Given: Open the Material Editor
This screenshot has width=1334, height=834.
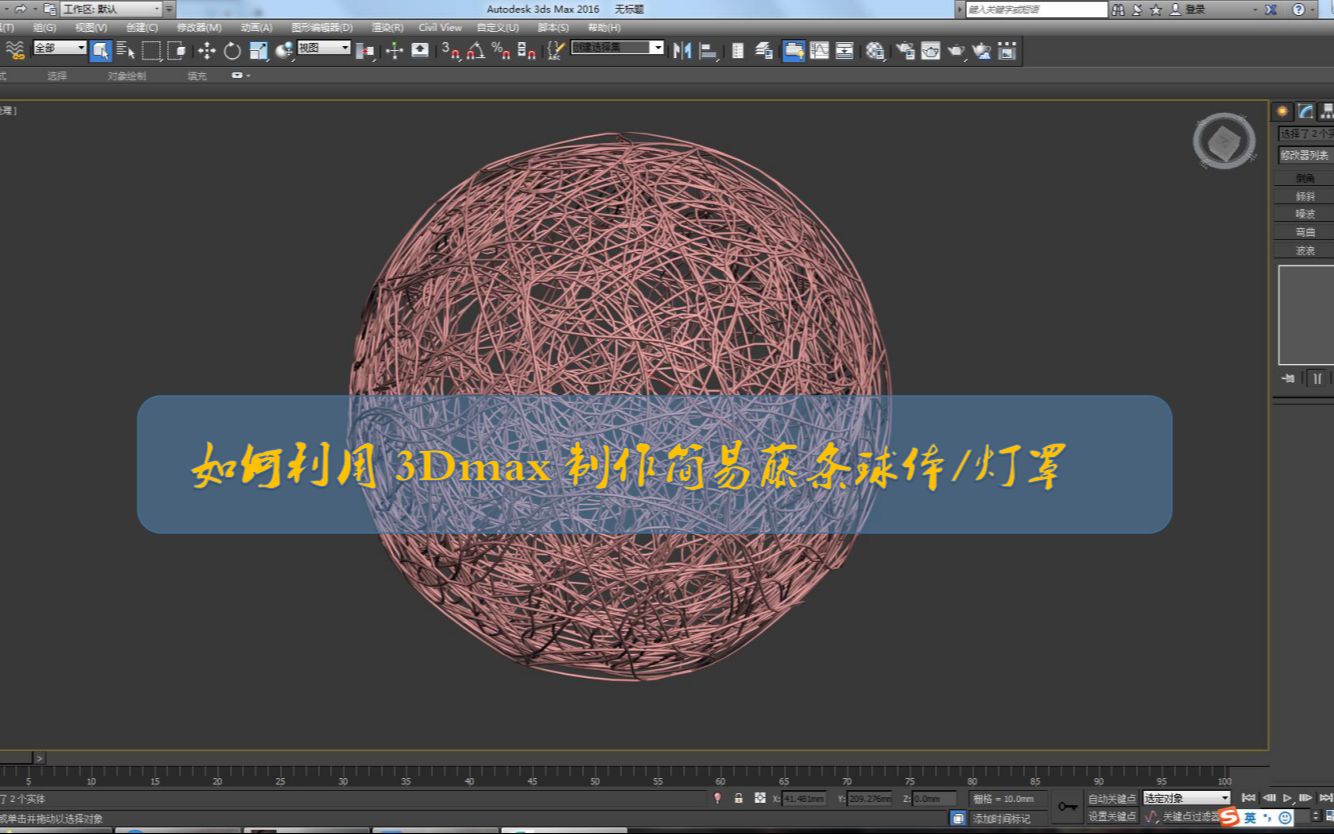Looking at the screenshot, I should click(x=875, y=51).
